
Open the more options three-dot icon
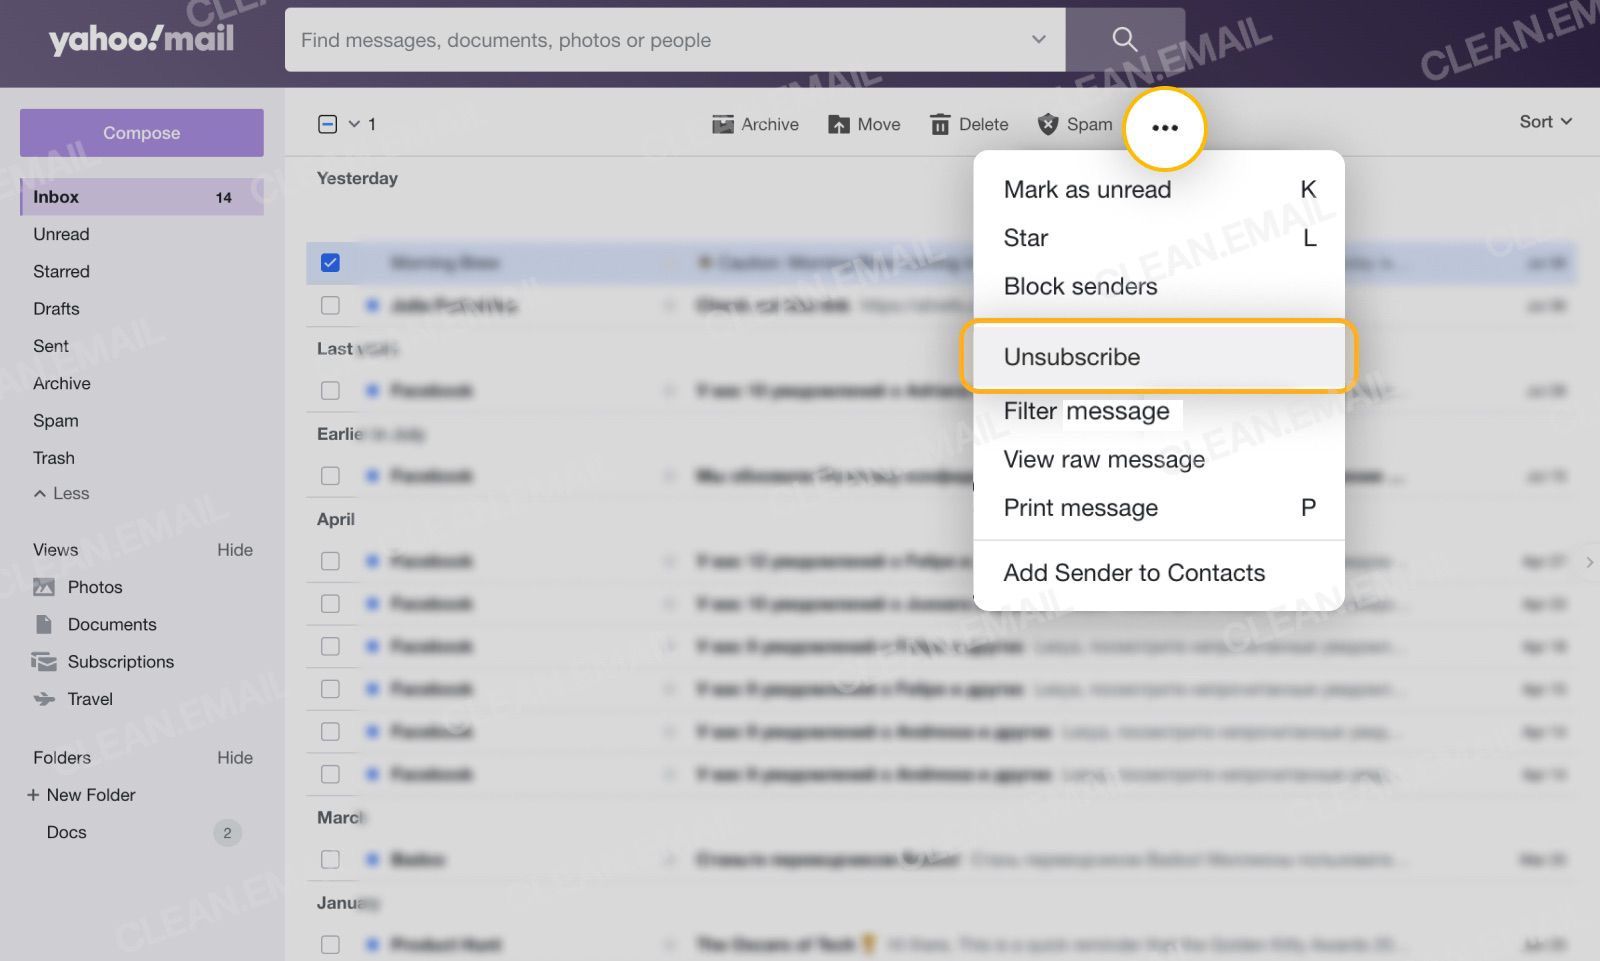coord(1164,128)
